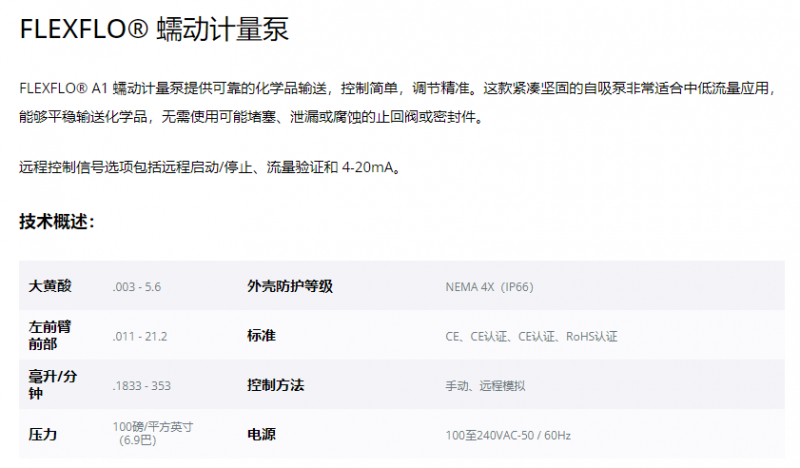800x468 pixels.
Task: Select the 技术概述 section heading
Action: 57,222
